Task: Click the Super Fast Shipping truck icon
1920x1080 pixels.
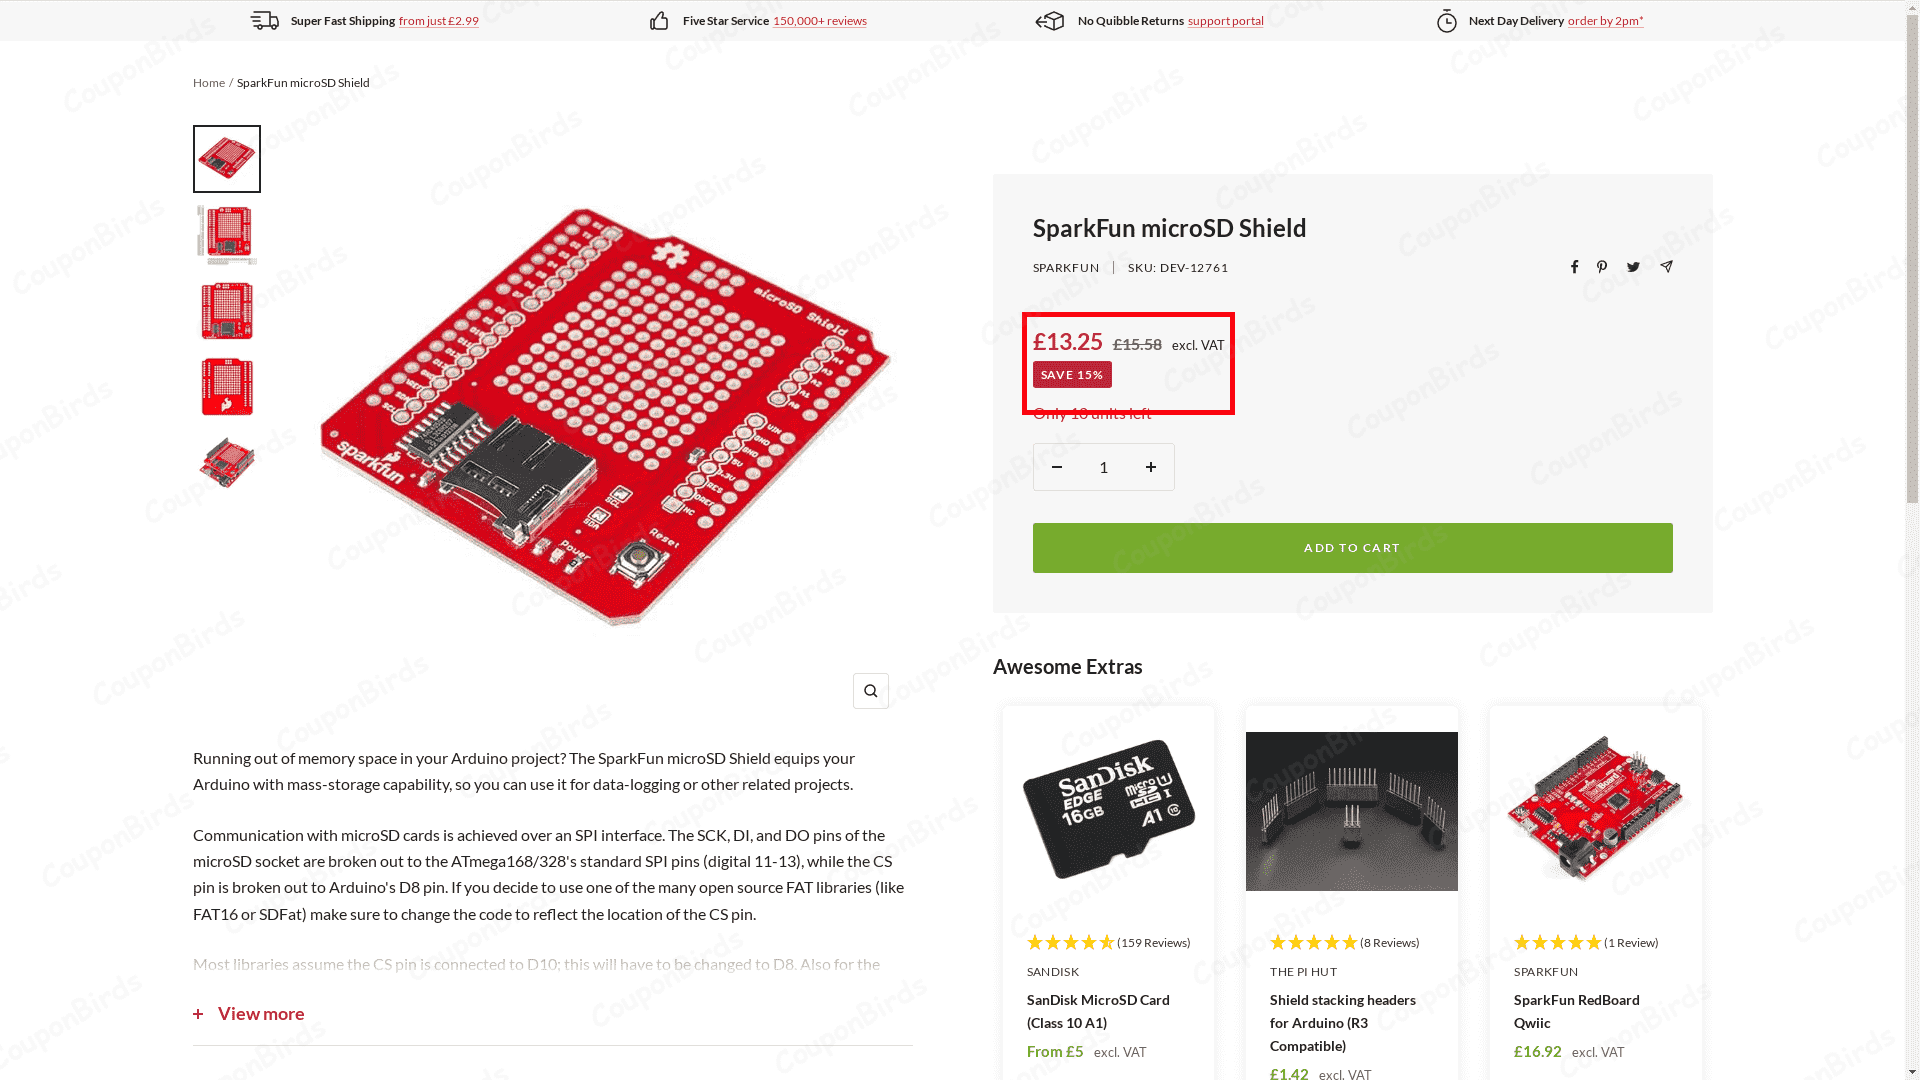Action: click(265, 20)
